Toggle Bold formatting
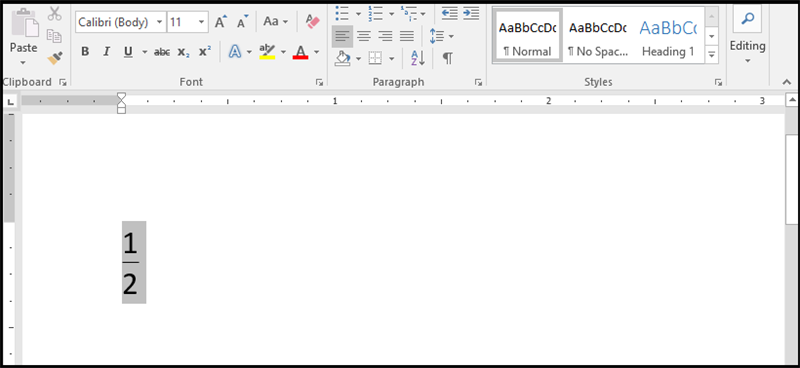Screen dimensions: 800x368 click(x=85, y=52)
